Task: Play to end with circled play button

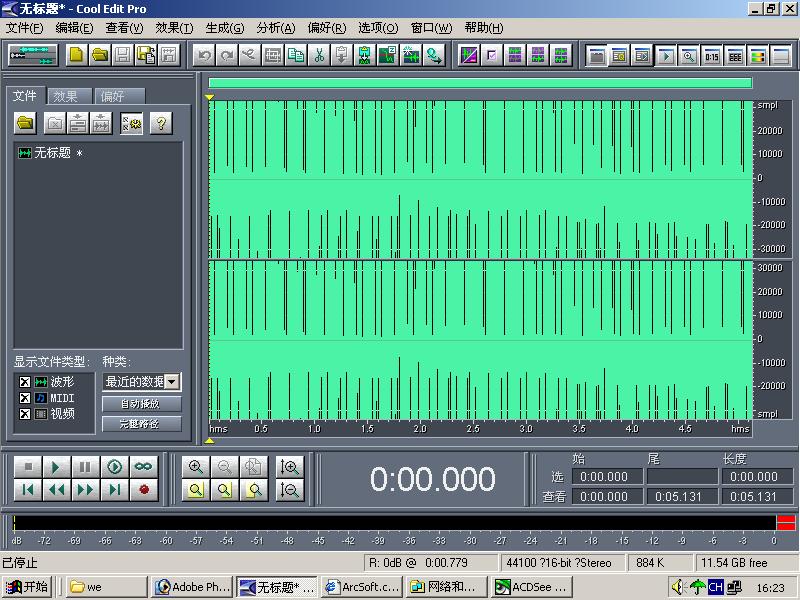Action: tap(114, 467)
